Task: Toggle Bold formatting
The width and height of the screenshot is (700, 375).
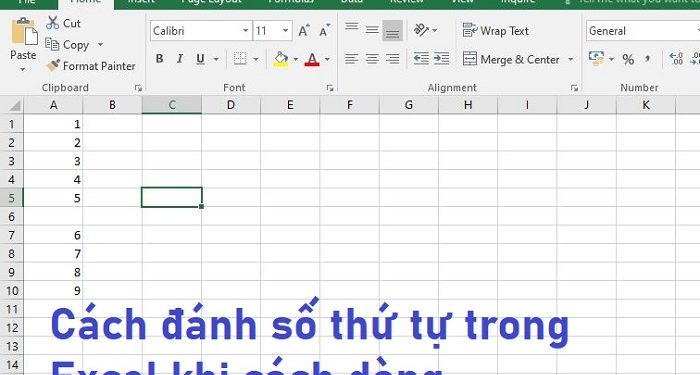Action: pyautogui.click(x=159, y=58)
